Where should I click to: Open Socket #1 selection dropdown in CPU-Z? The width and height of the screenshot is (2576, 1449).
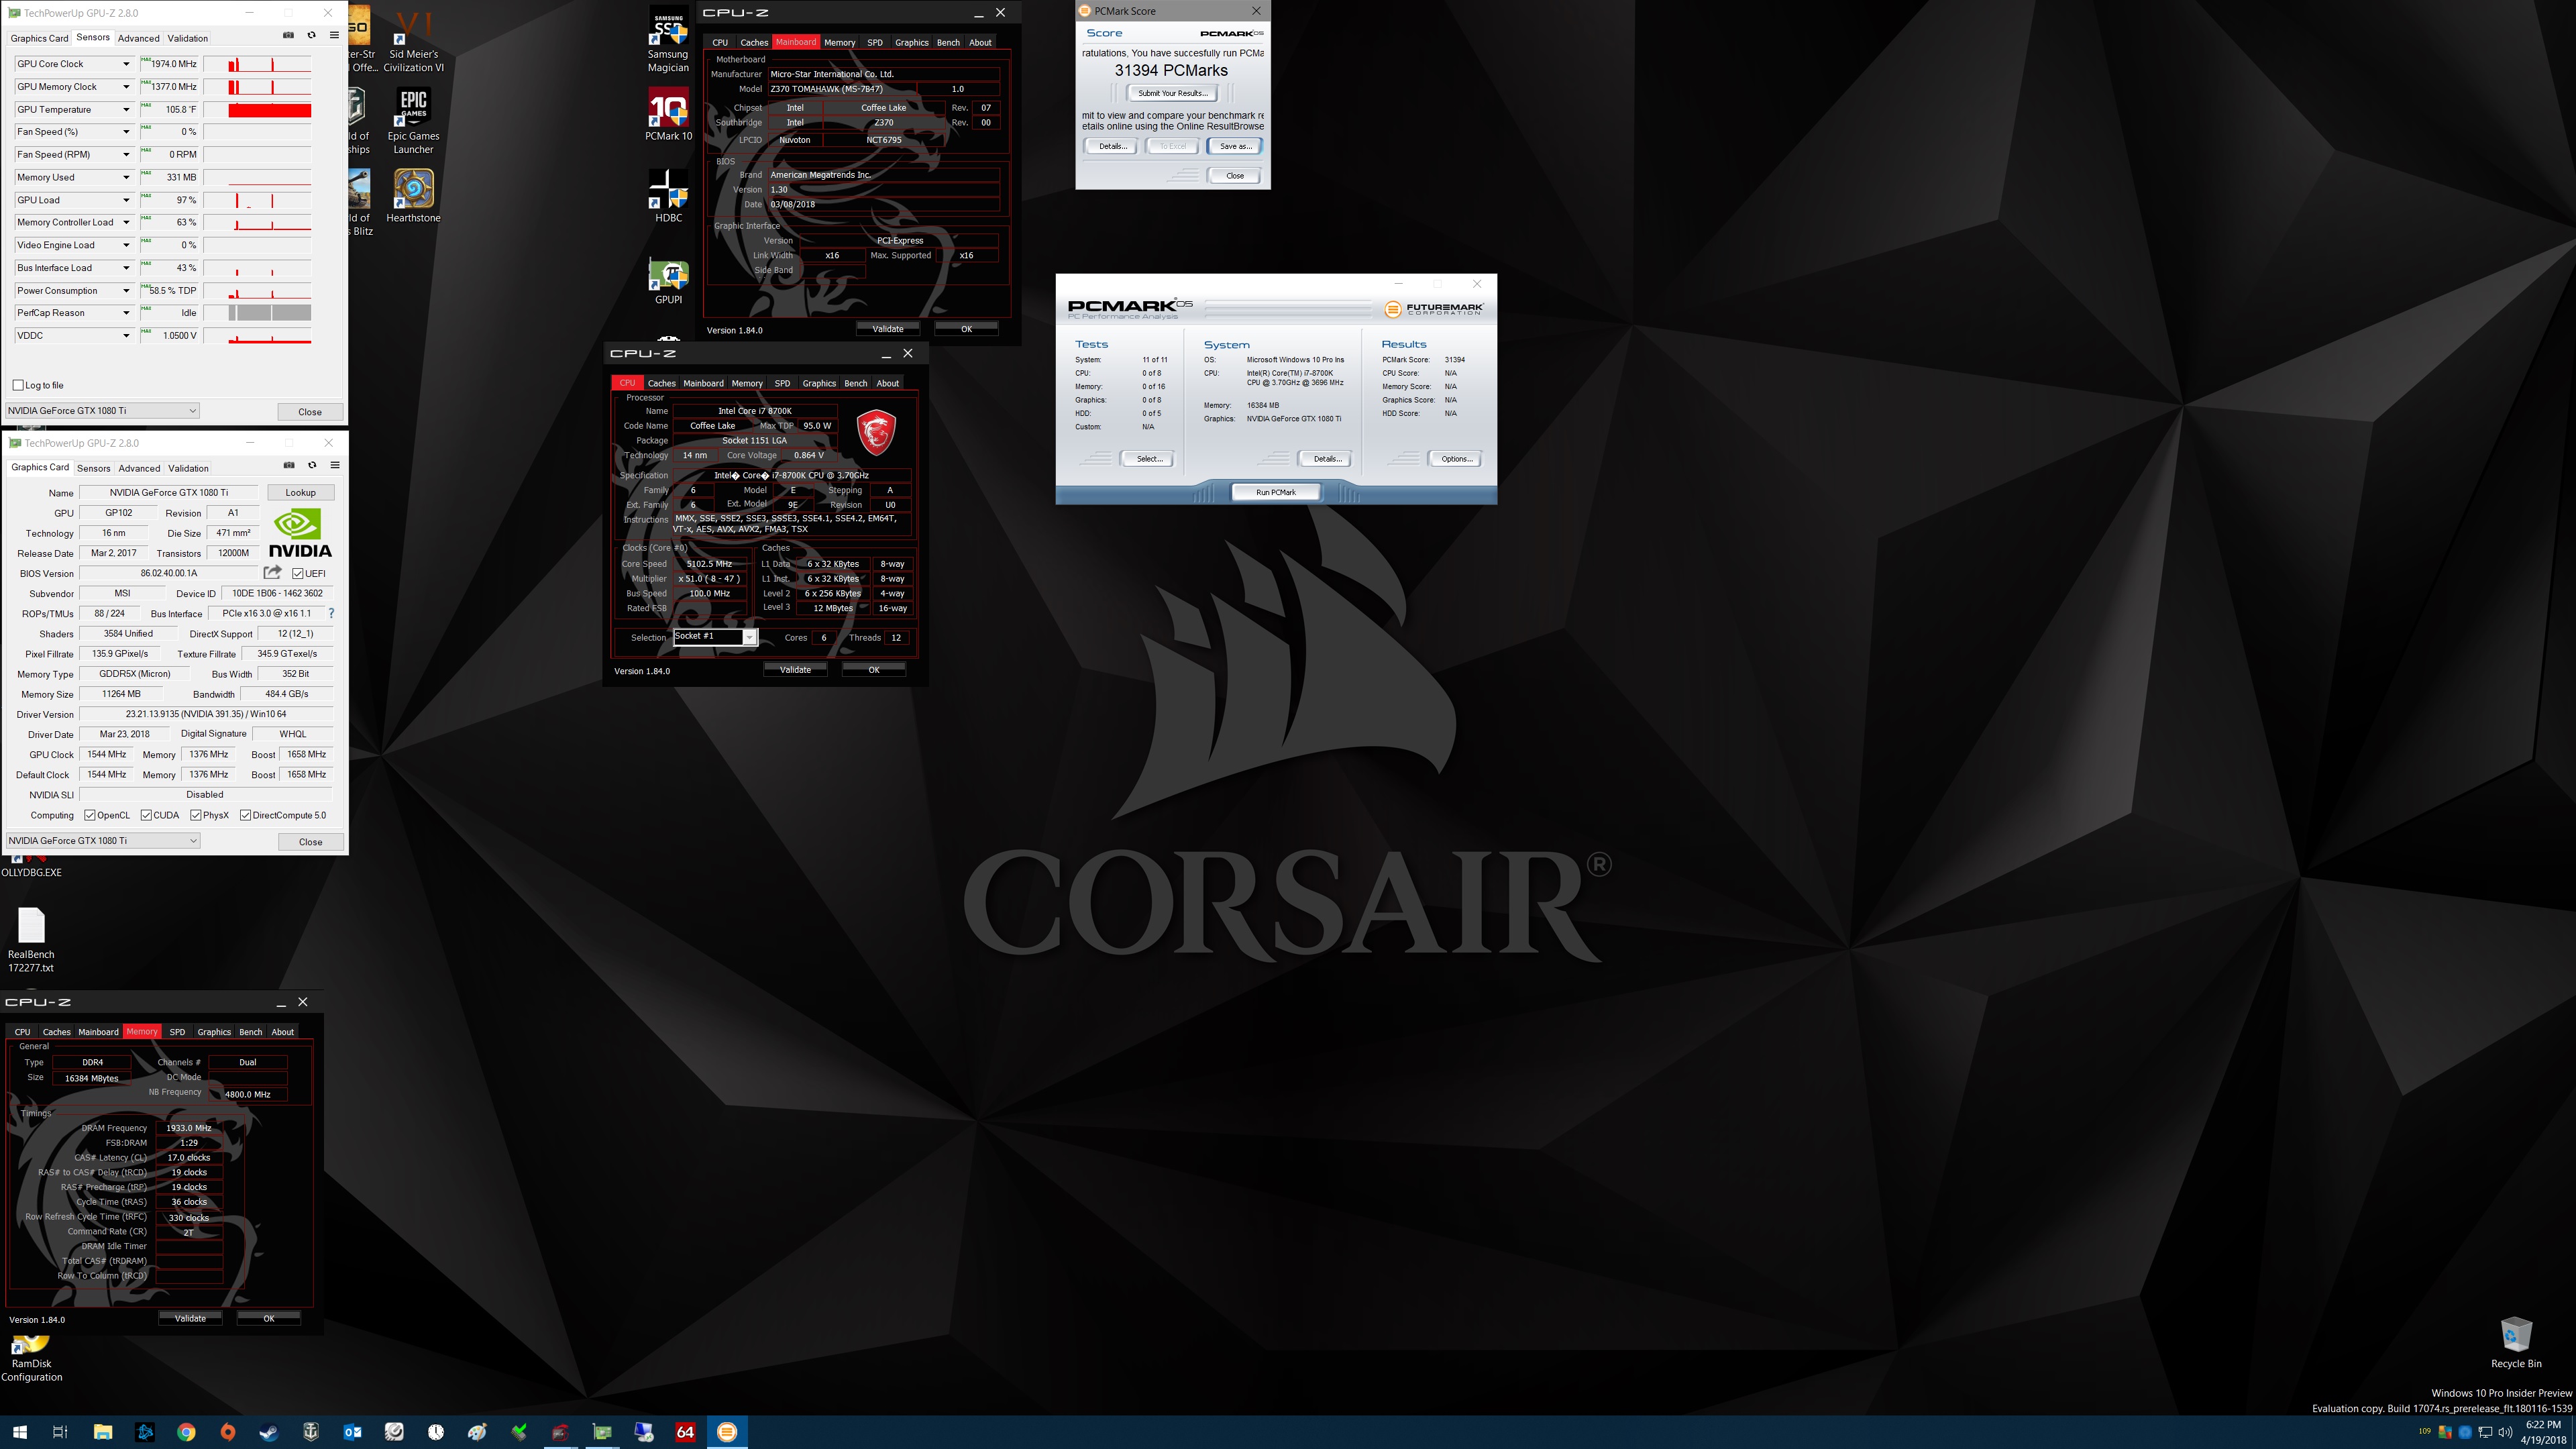click(716, 637)
